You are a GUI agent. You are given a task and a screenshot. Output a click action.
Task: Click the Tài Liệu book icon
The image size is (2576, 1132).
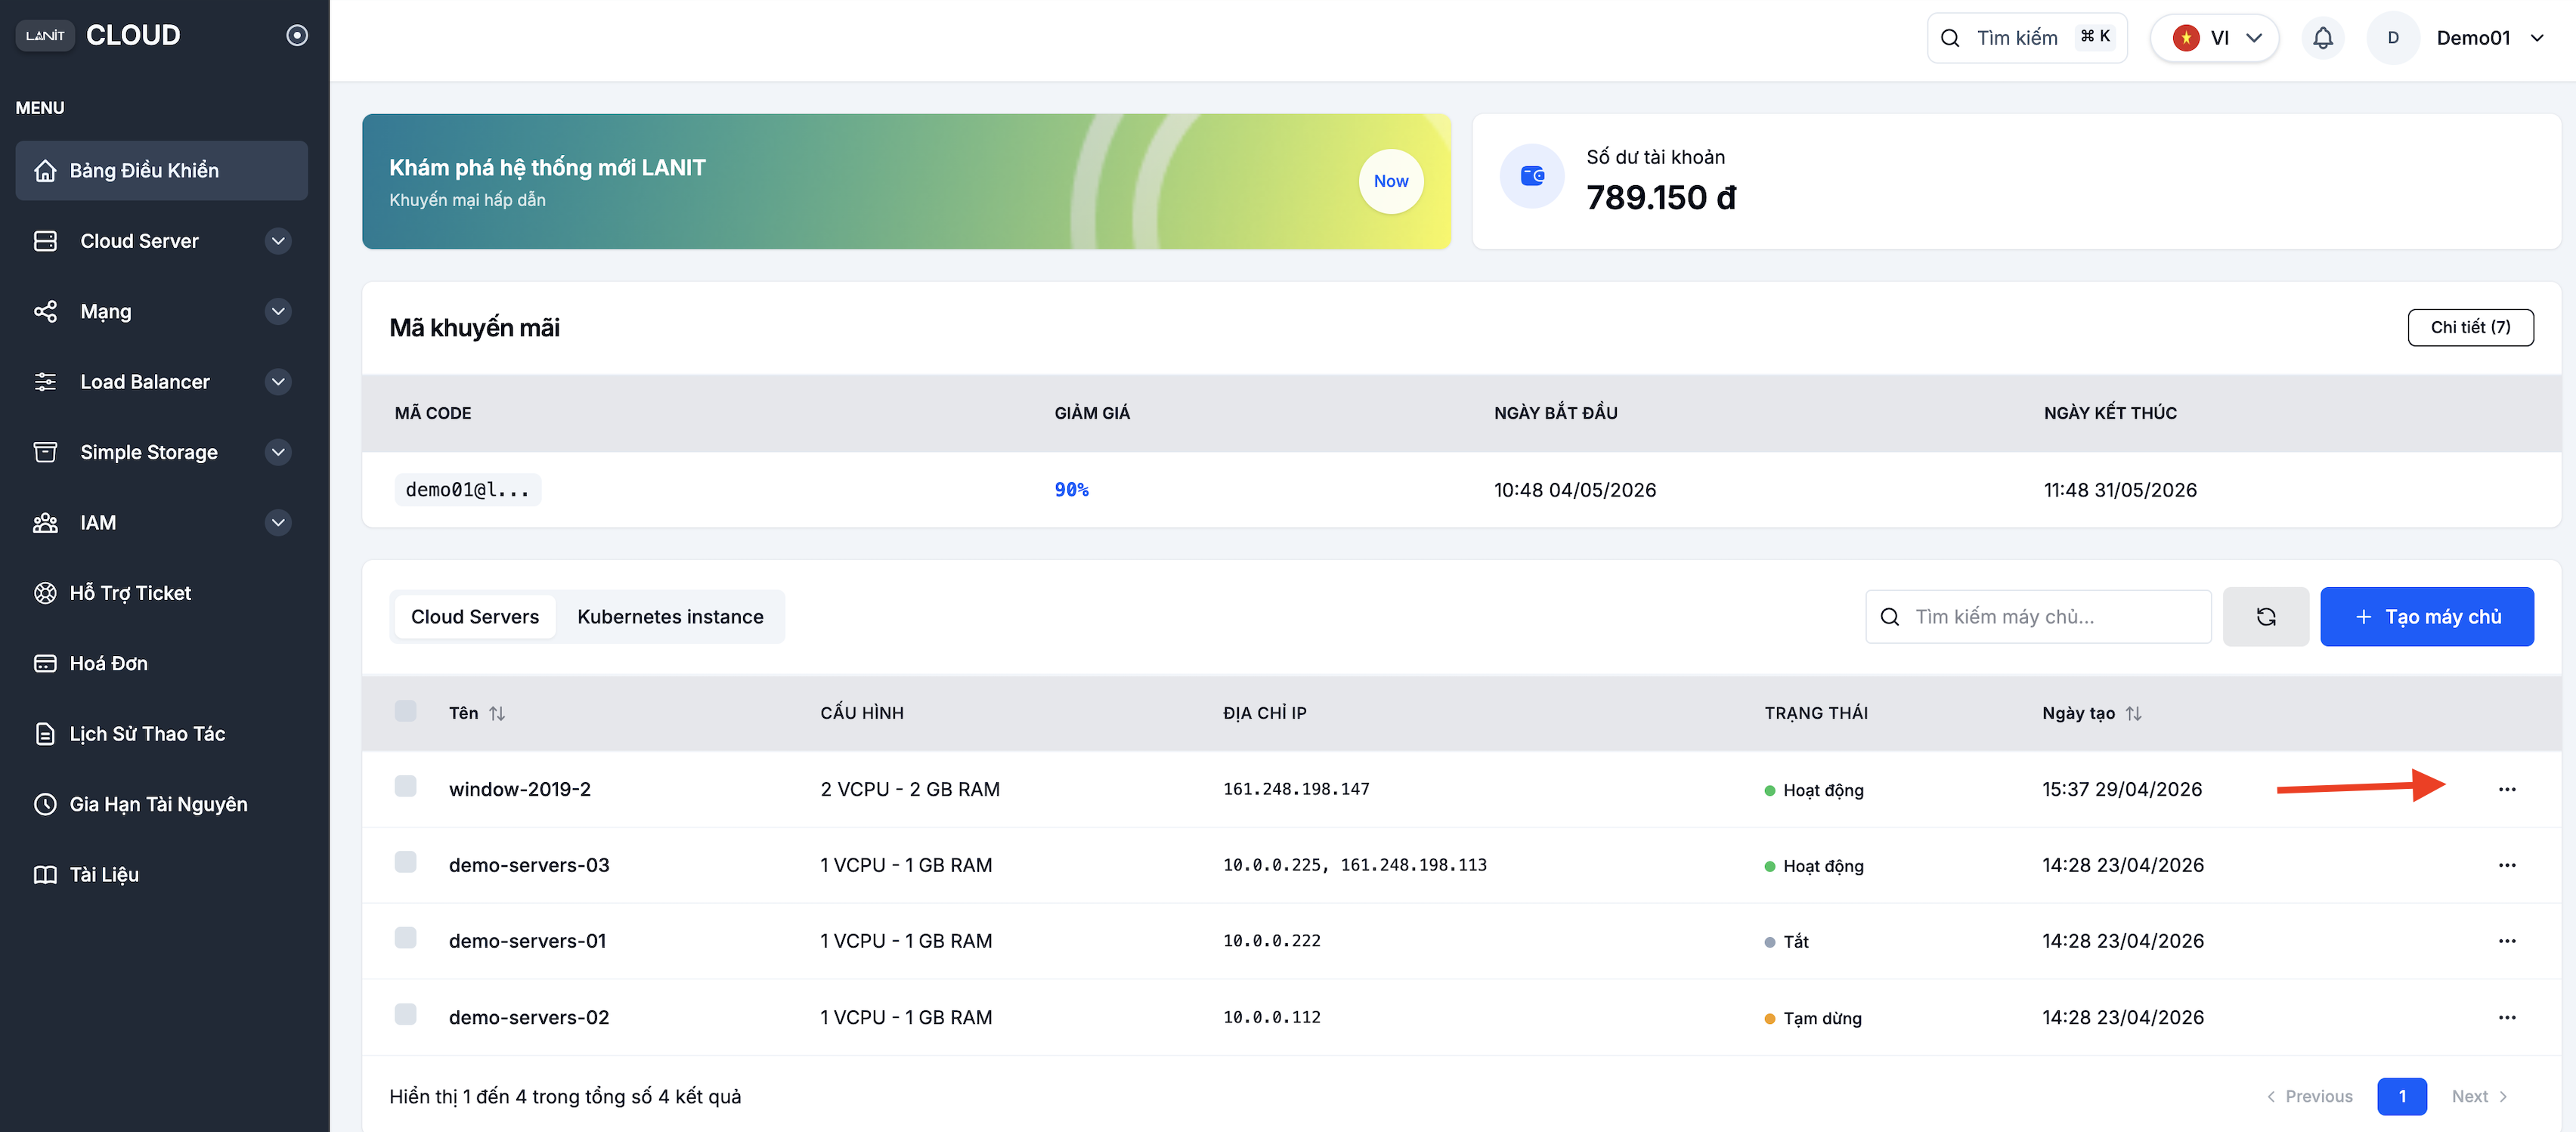[45, 875]
